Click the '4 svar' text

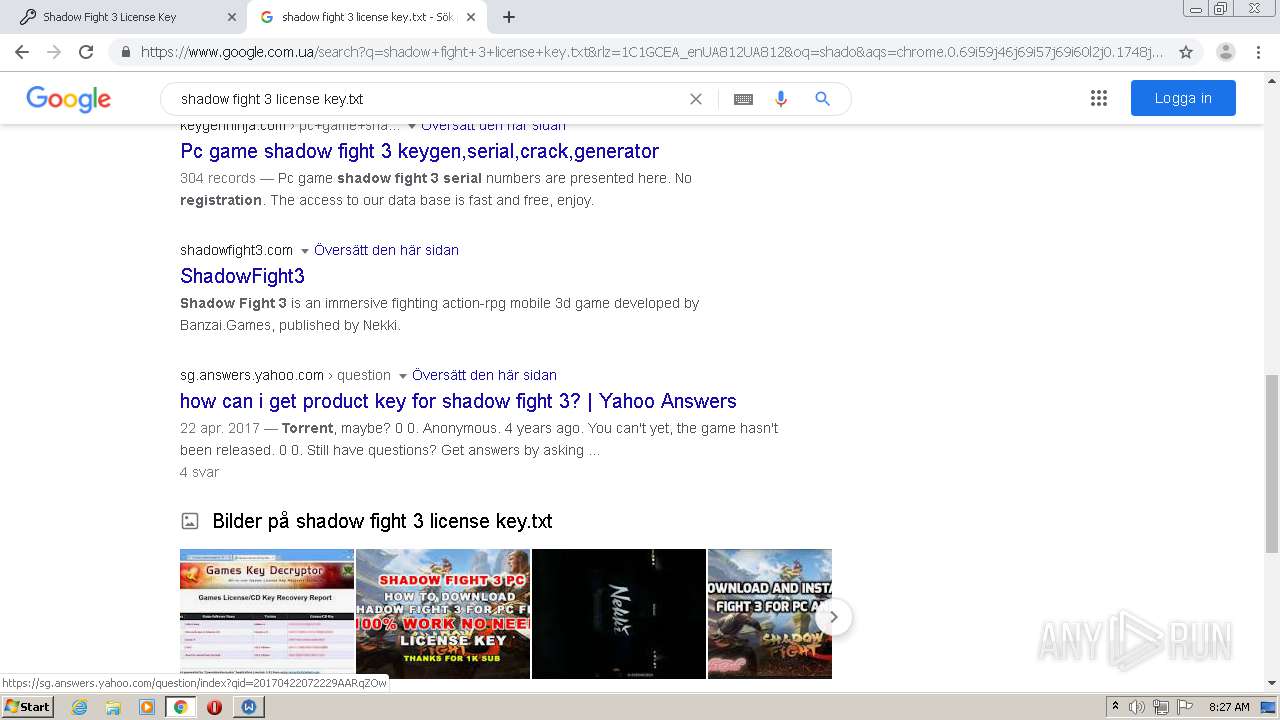tap(199, 472)
